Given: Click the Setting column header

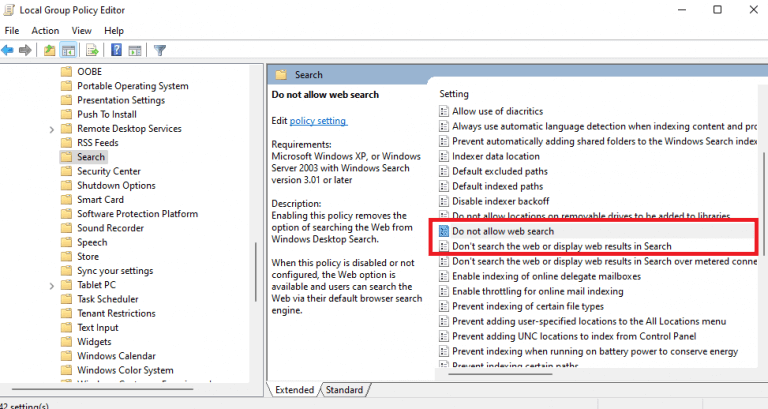Looking at the screenshot, I should point(454,94).
